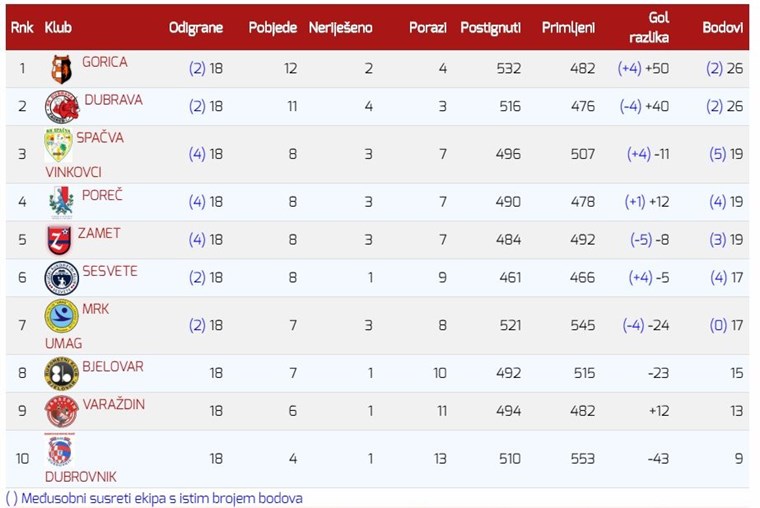Click the Postignuti column header
The height and width of the screenshot is (508, 760).
(490, 28)
